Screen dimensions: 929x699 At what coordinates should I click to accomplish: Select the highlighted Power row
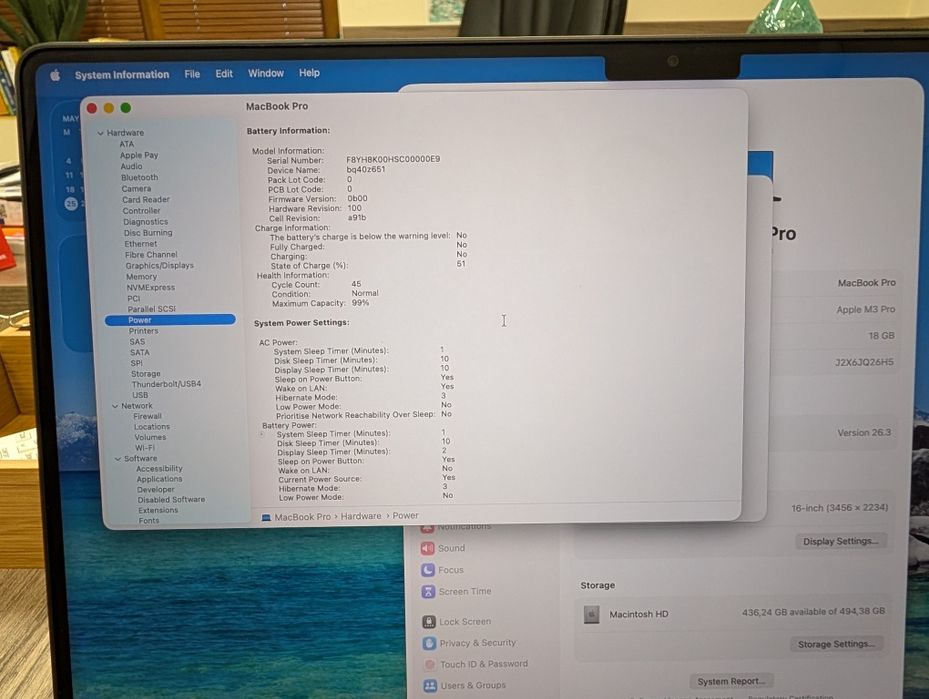coord(170,320)
